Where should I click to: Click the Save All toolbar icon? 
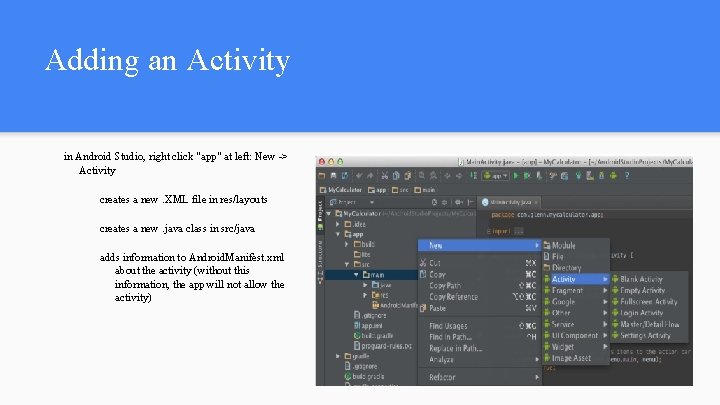pyautogui.click(x=334, y=176)
